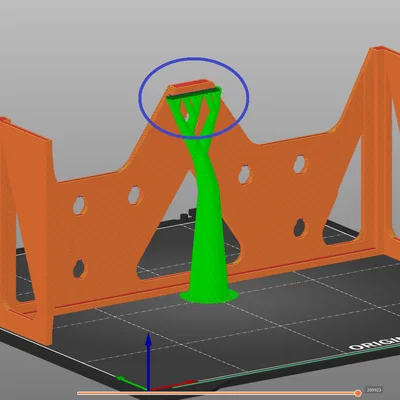This screenshot has height=400, width=400.
Task: Click the slider value label 200923
Action: 374,390
